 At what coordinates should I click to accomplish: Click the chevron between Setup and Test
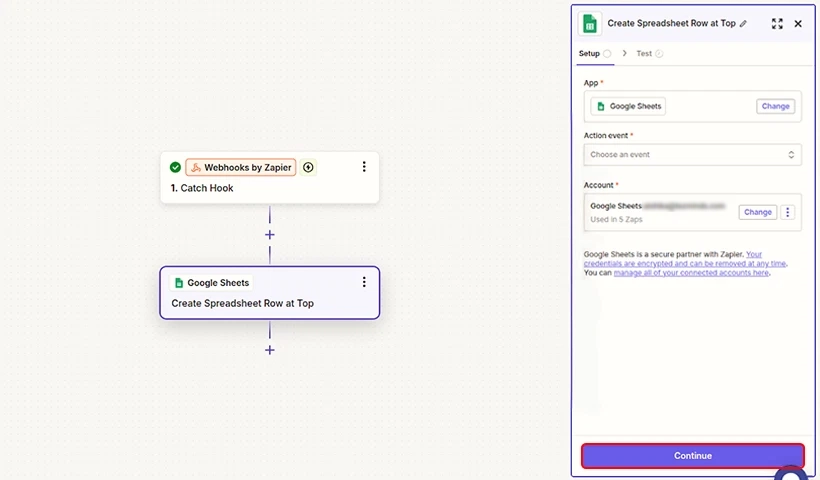coord(624,53)
